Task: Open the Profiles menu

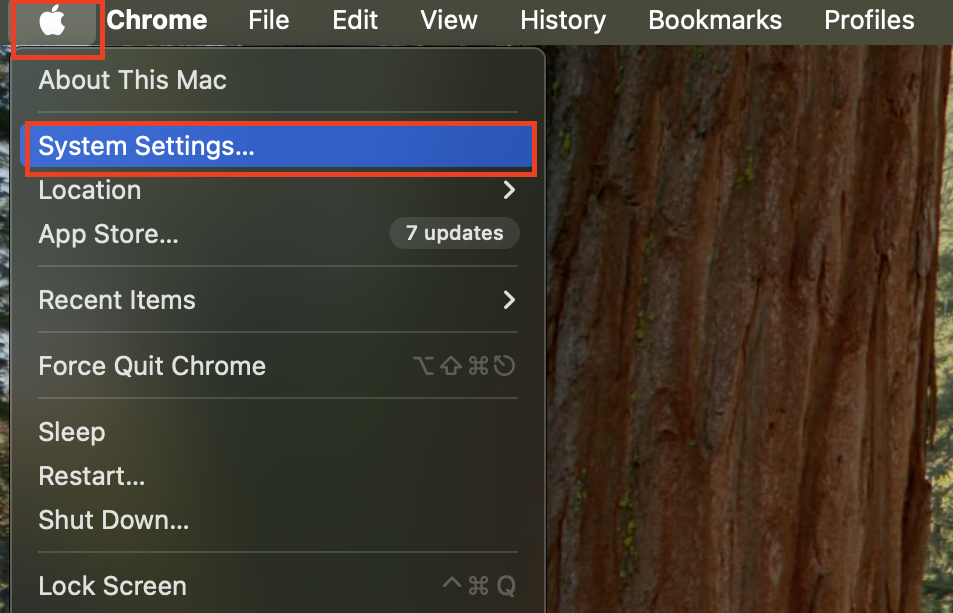Action: pyautogui.click(x=869, y=20)
